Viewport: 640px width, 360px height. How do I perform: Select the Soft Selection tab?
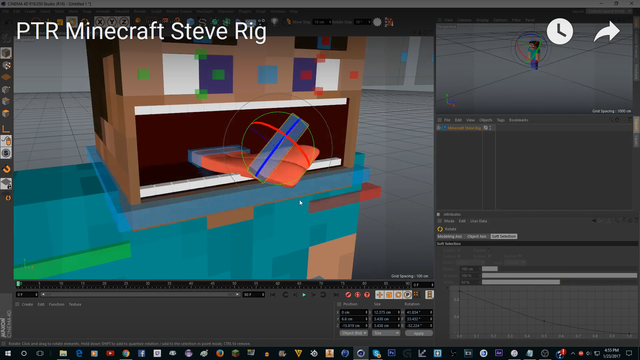coord(504,236)
